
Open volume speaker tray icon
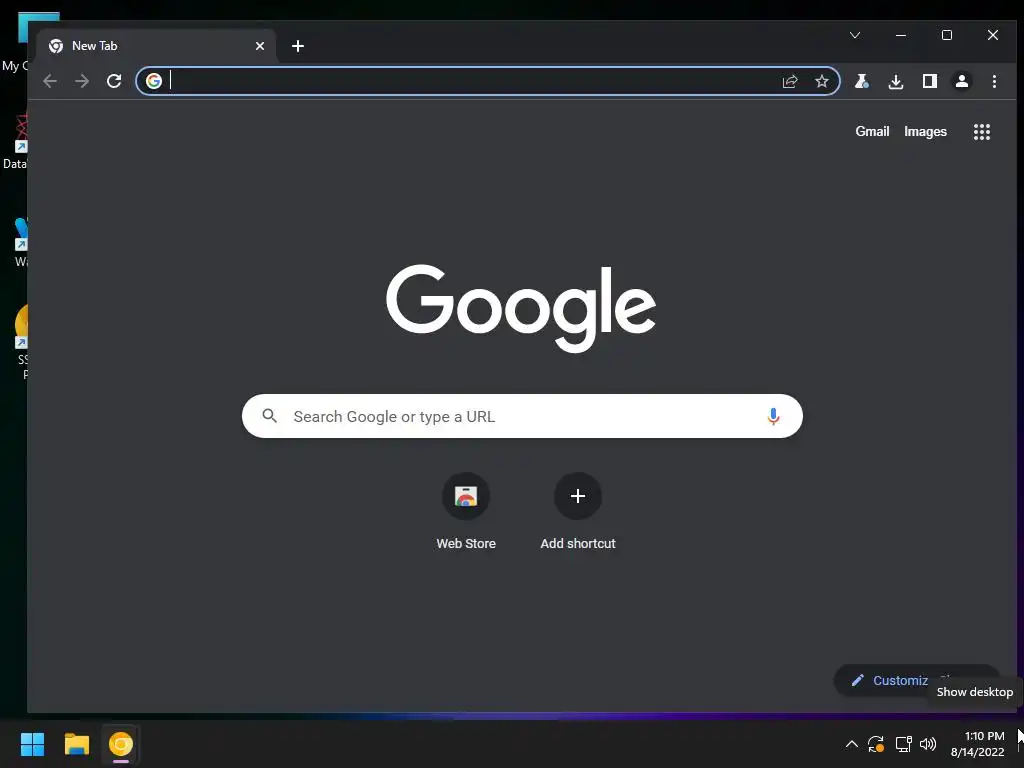click(928, 744)
